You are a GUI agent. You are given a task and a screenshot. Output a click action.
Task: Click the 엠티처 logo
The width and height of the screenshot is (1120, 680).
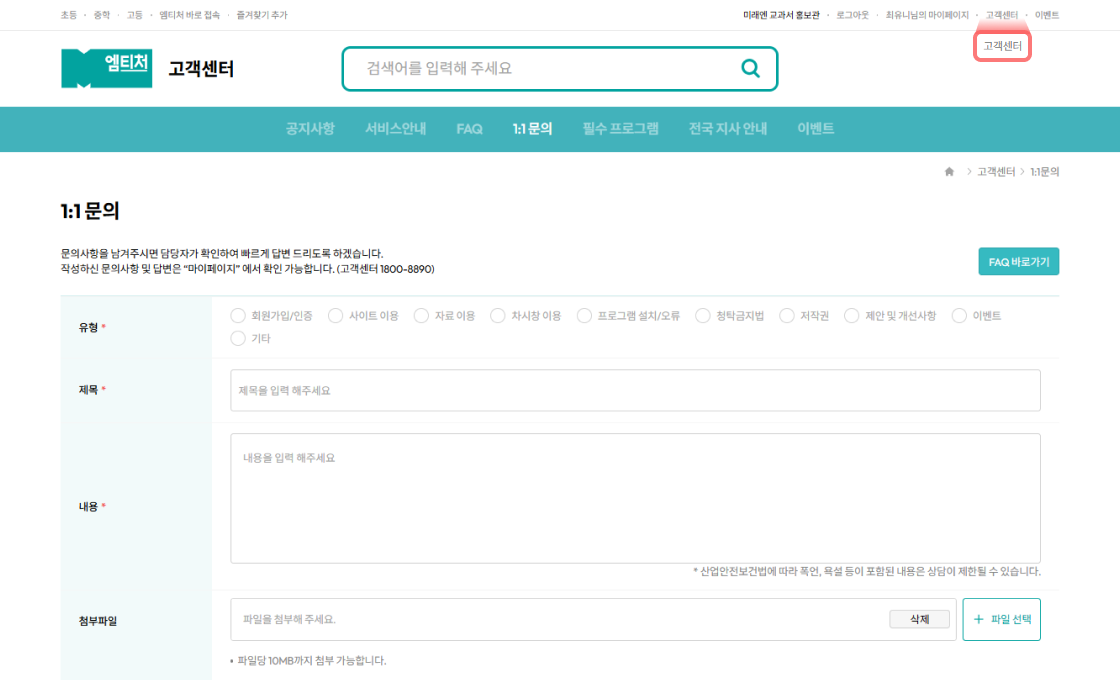click(107, 68)
